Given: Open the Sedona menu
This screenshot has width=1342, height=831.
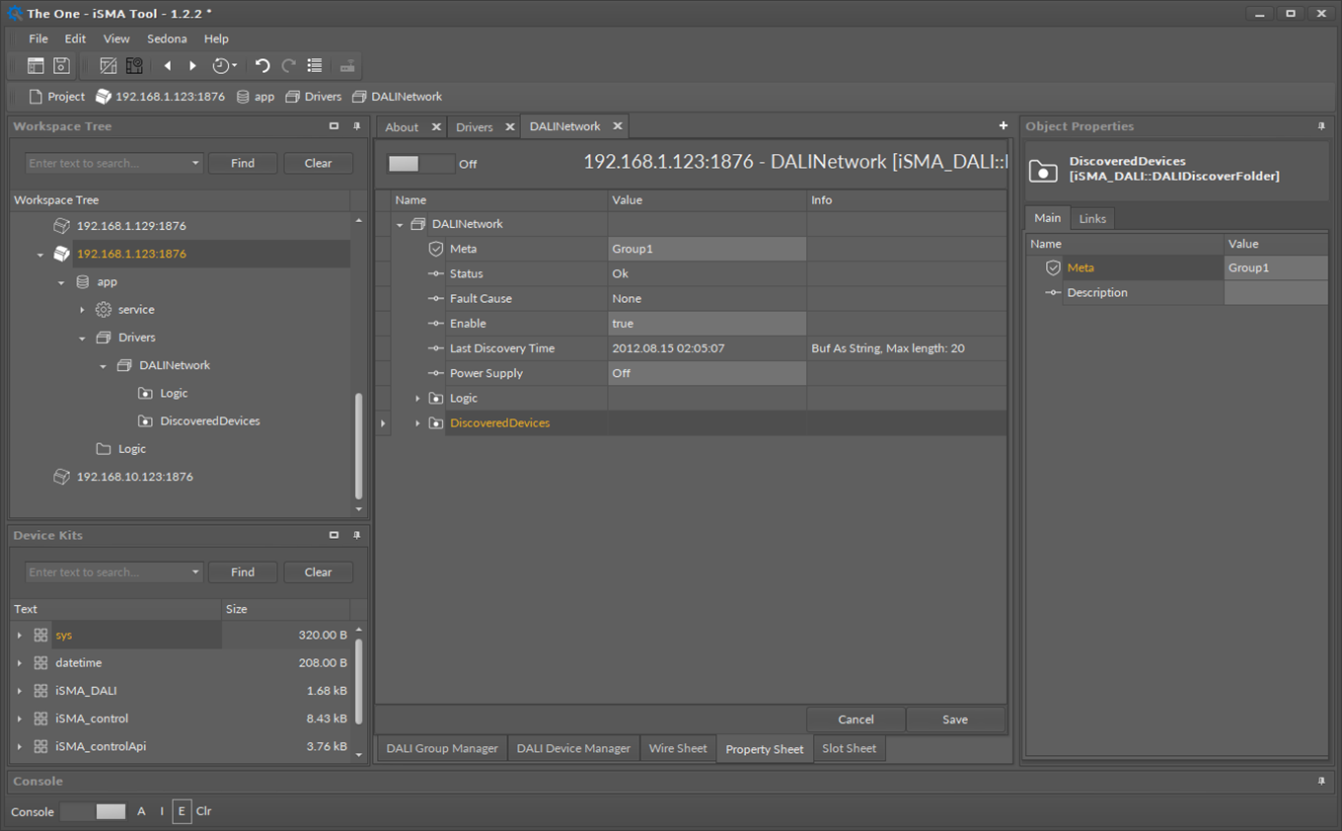Looking at the screenshot, I should pyautogui.click(x=166, y=39).
